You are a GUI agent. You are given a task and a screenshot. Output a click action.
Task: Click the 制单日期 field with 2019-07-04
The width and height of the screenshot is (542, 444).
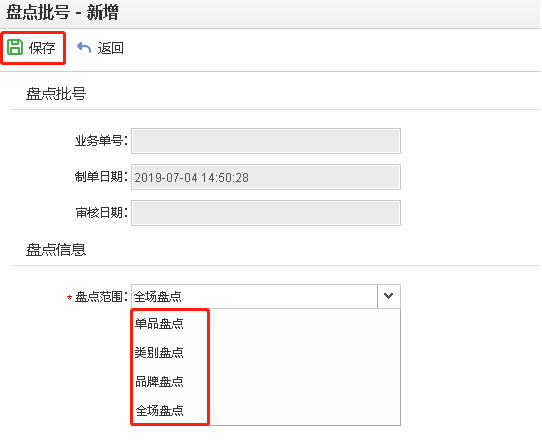click(x=266, y=177)
